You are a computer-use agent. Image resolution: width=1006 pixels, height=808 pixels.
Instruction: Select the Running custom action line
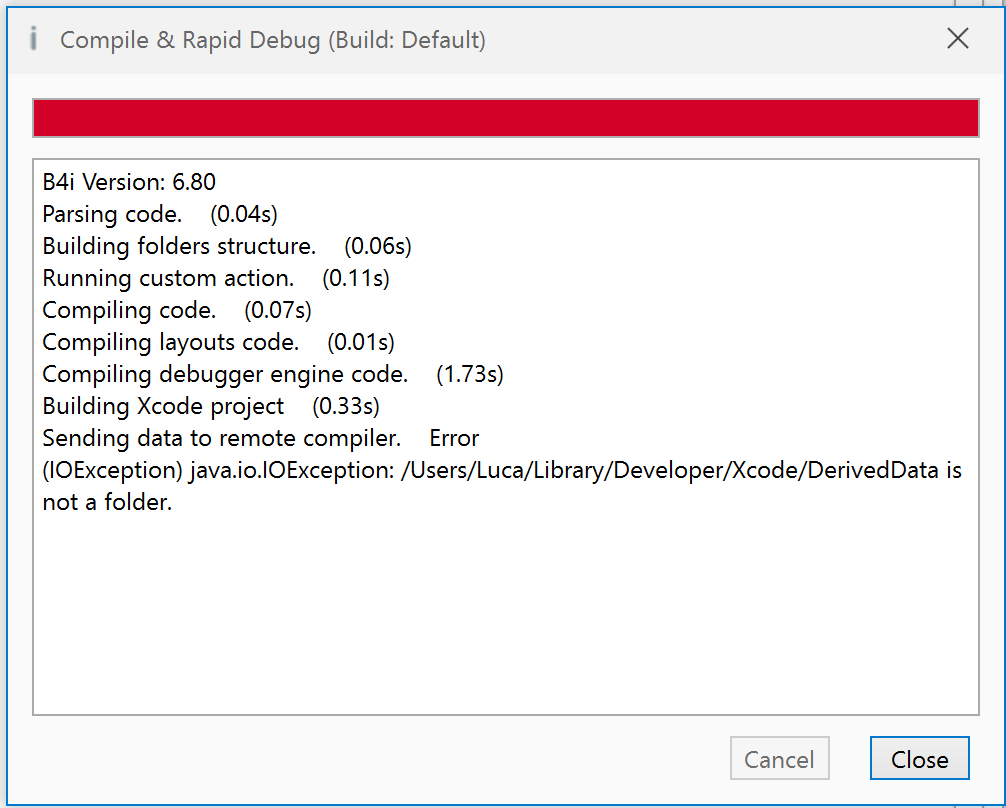click(216, 278)
